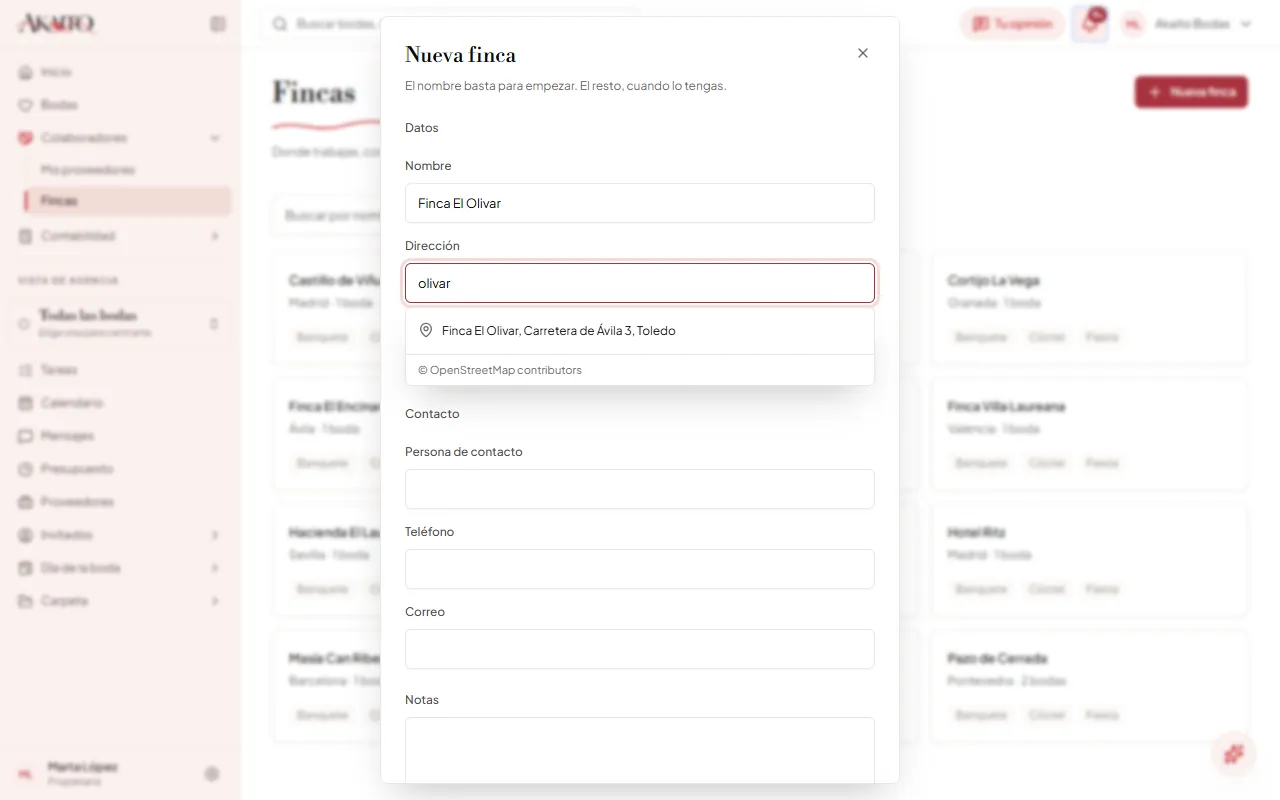
Task: Expand the Comunidad section chevron
Action: (215, 236)
